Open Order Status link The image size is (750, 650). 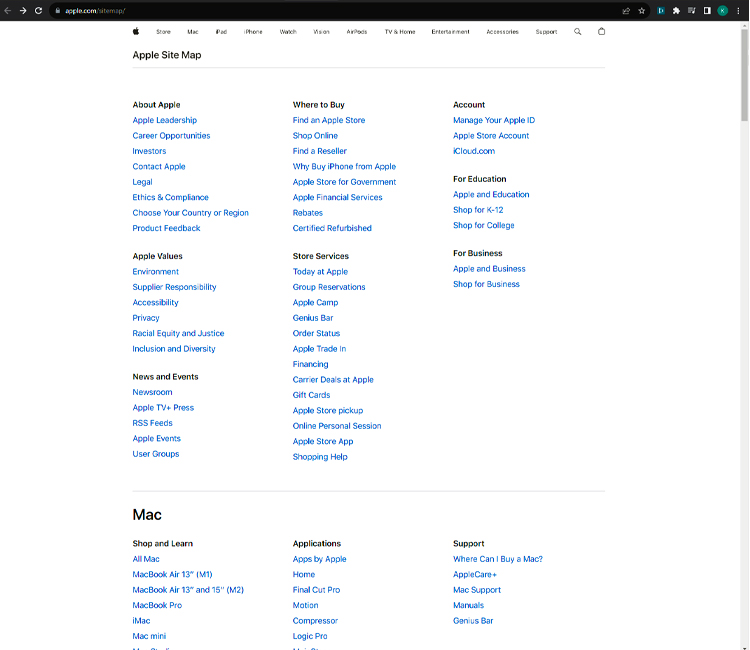coord(316,333)
